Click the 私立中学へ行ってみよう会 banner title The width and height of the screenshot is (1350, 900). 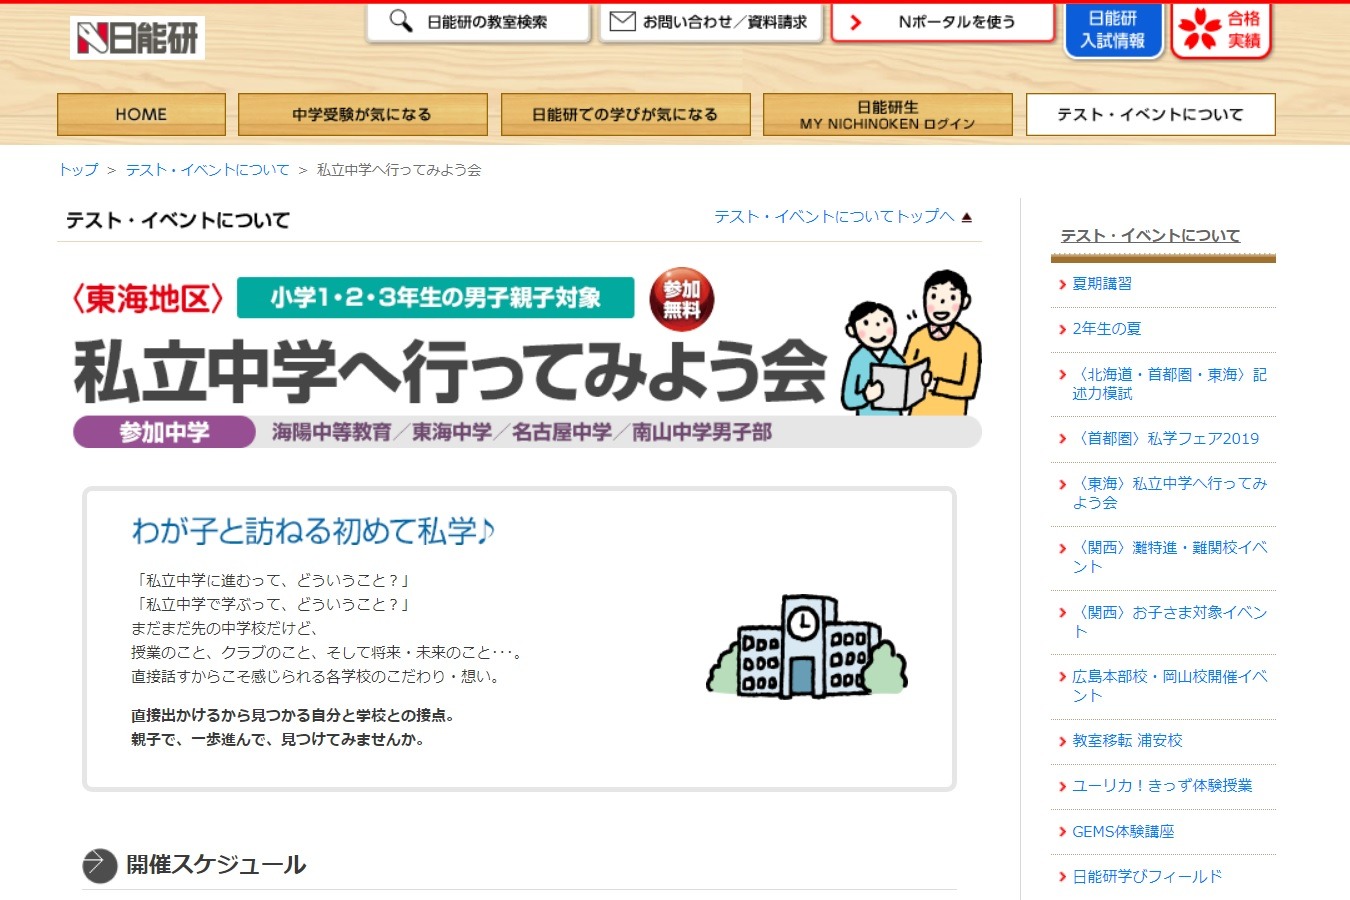(450, 371)
